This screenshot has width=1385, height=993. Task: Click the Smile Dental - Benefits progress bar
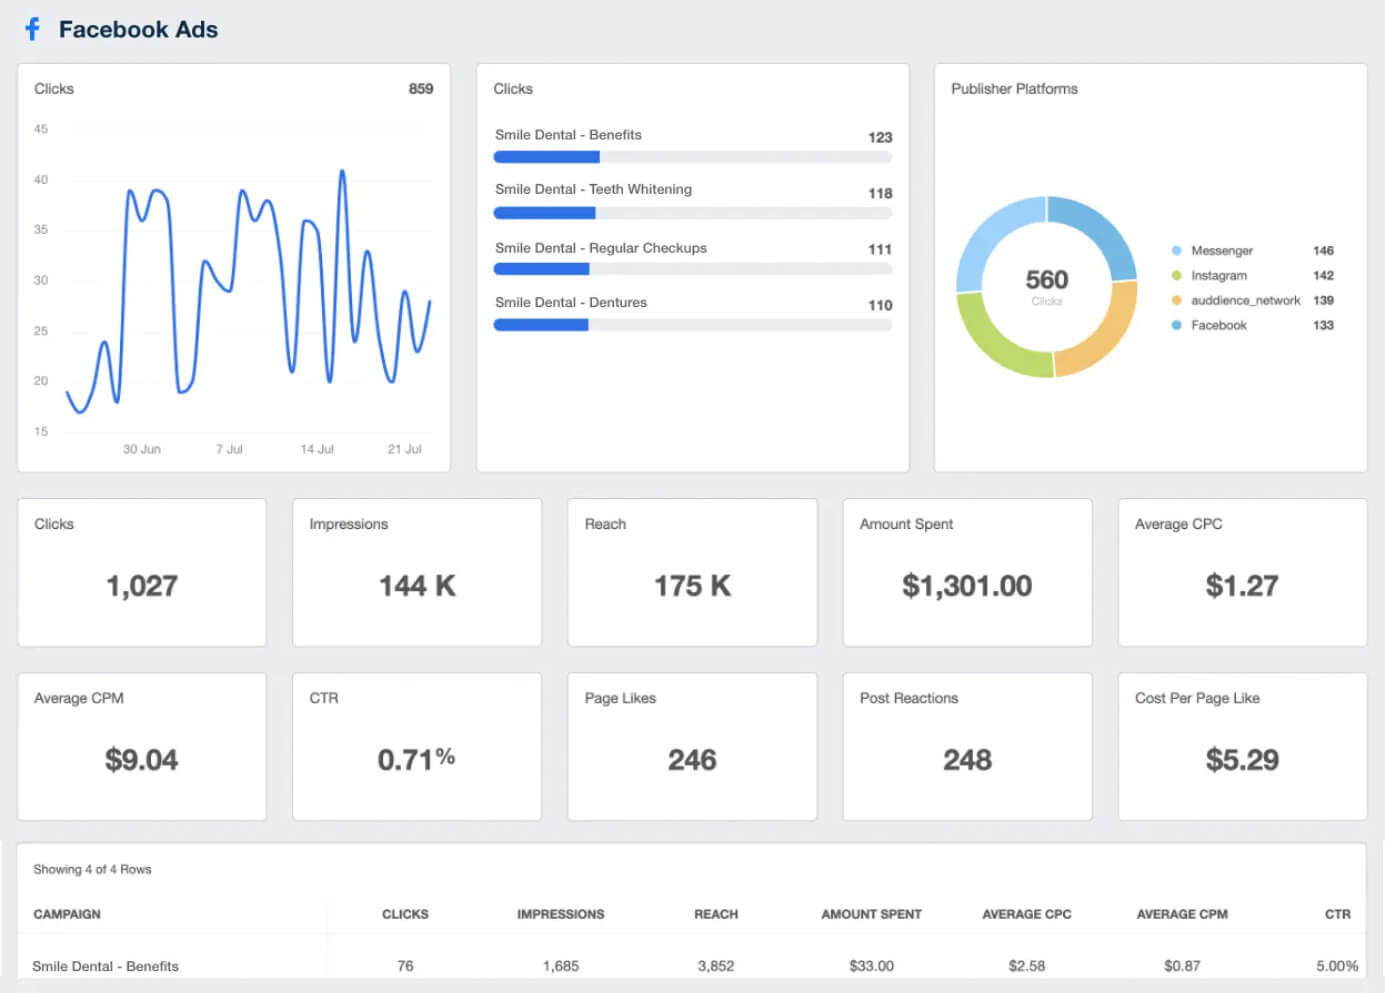[x=692, y=157]
